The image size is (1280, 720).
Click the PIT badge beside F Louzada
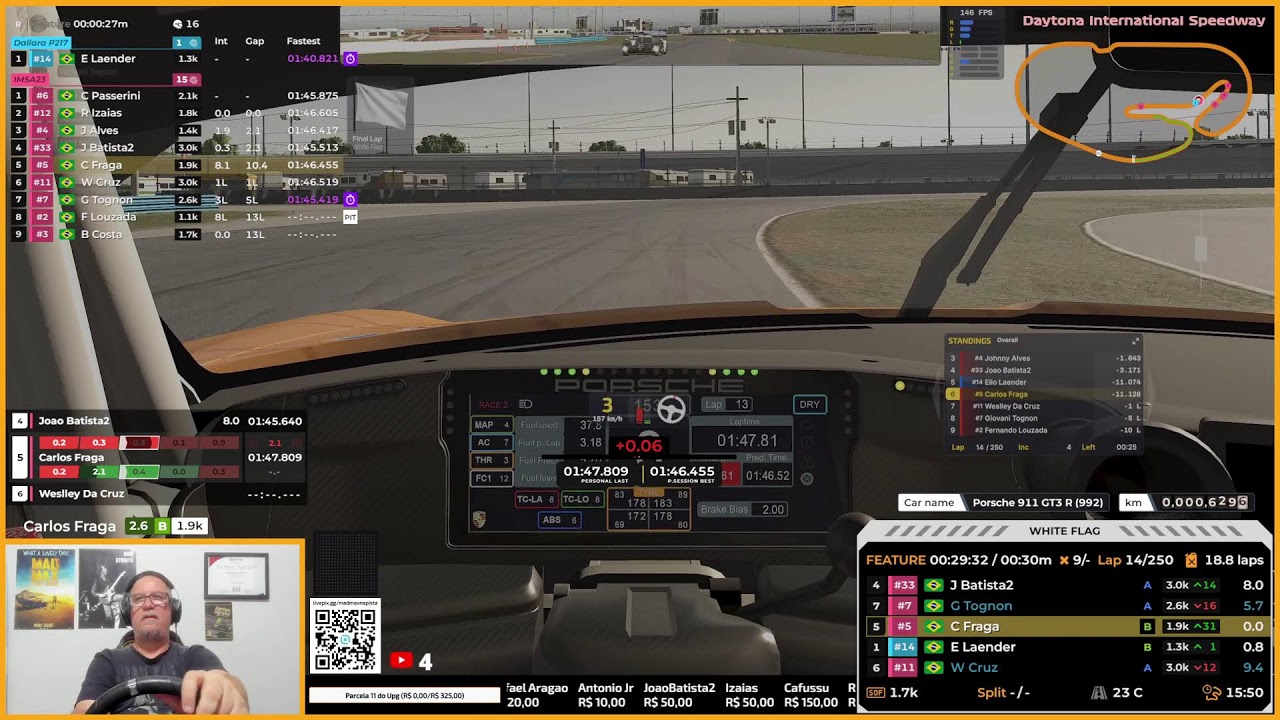[x=350, y=217]
